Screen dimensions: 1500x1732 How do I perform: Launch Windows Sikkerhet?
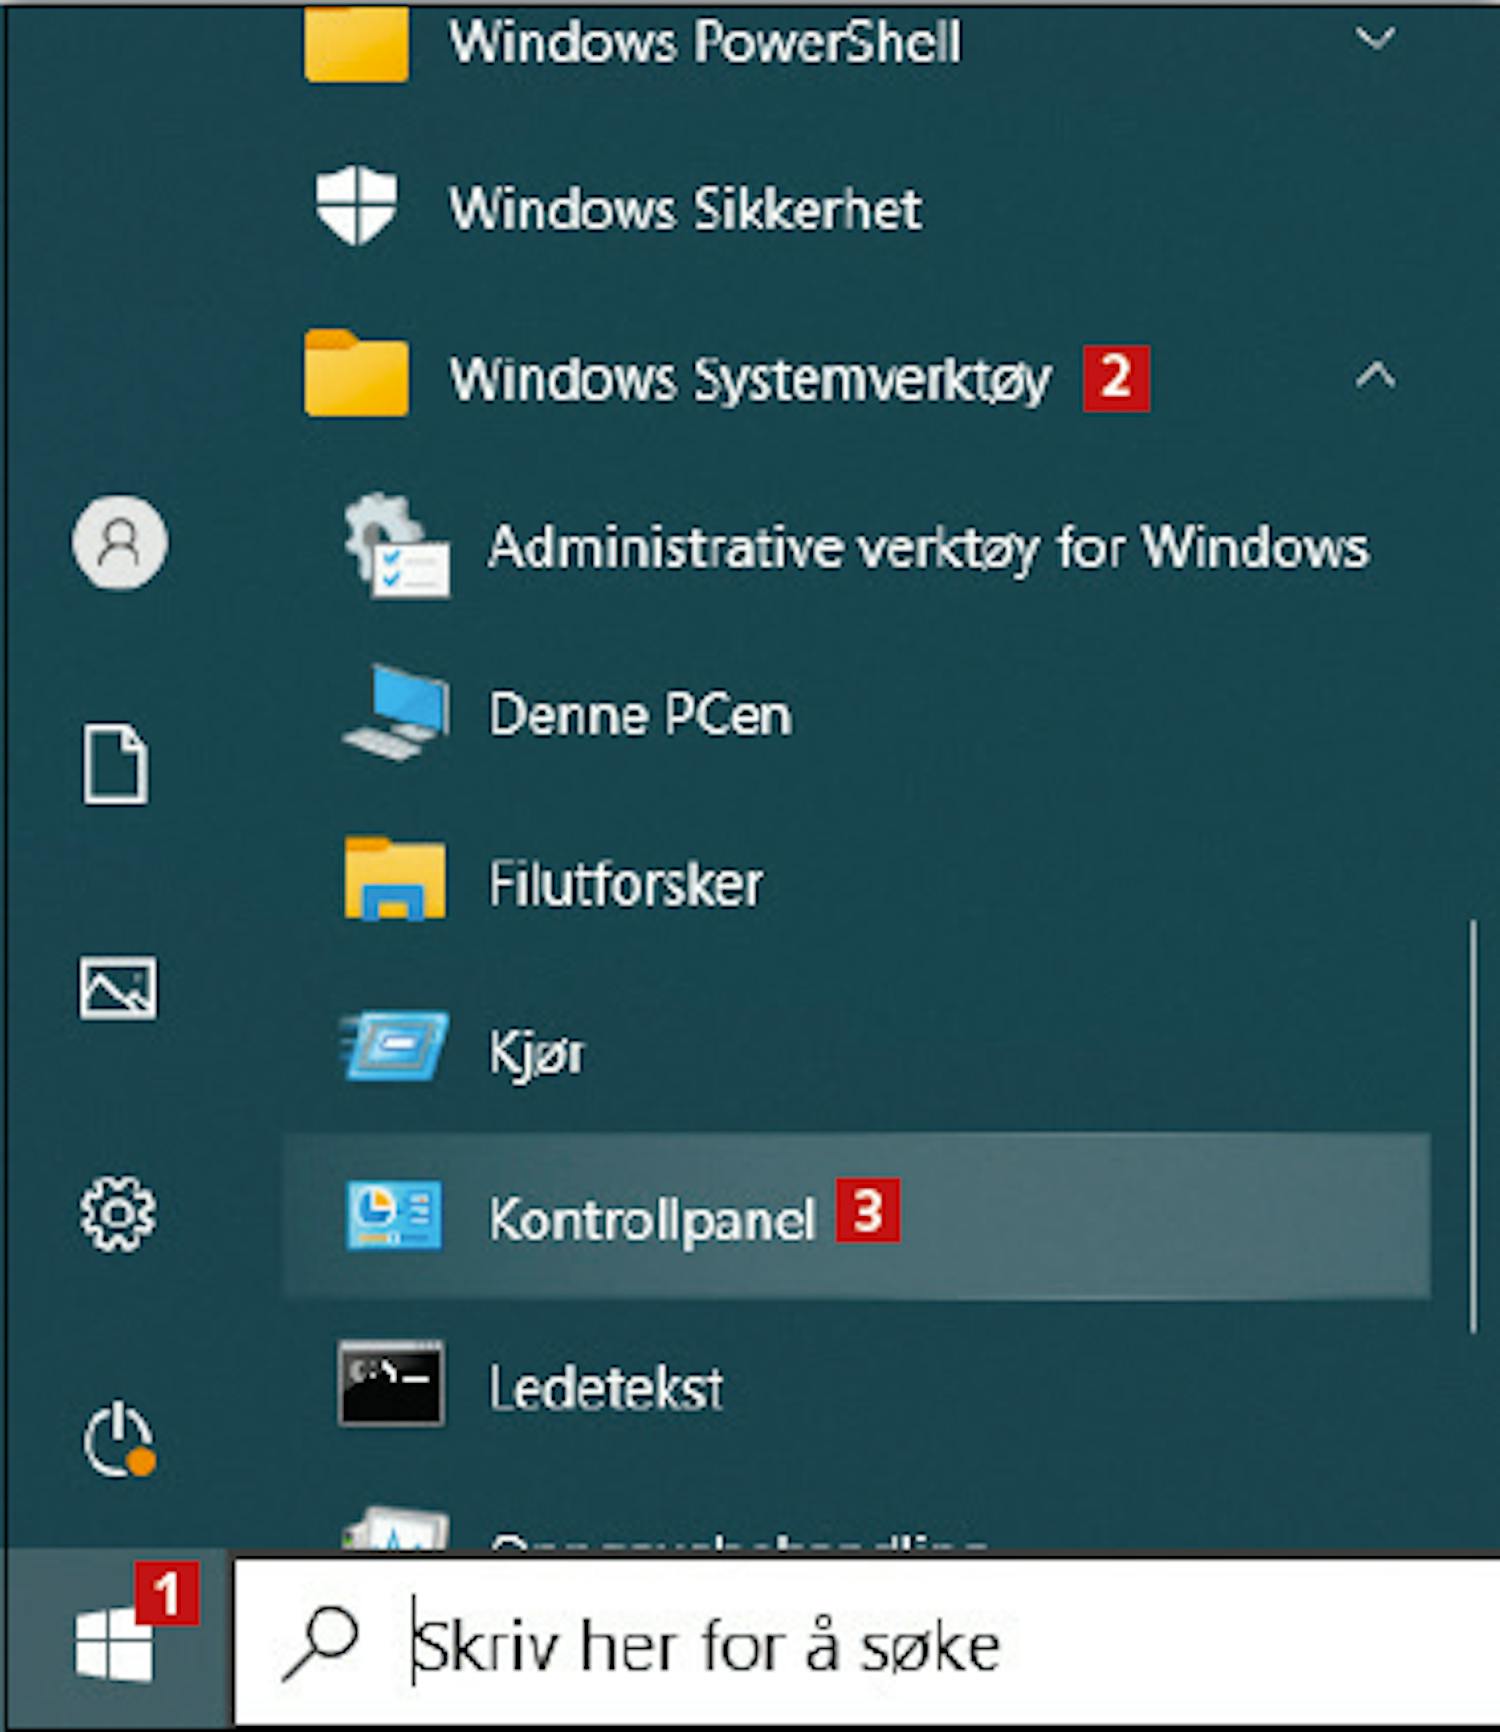click(685, 208)
